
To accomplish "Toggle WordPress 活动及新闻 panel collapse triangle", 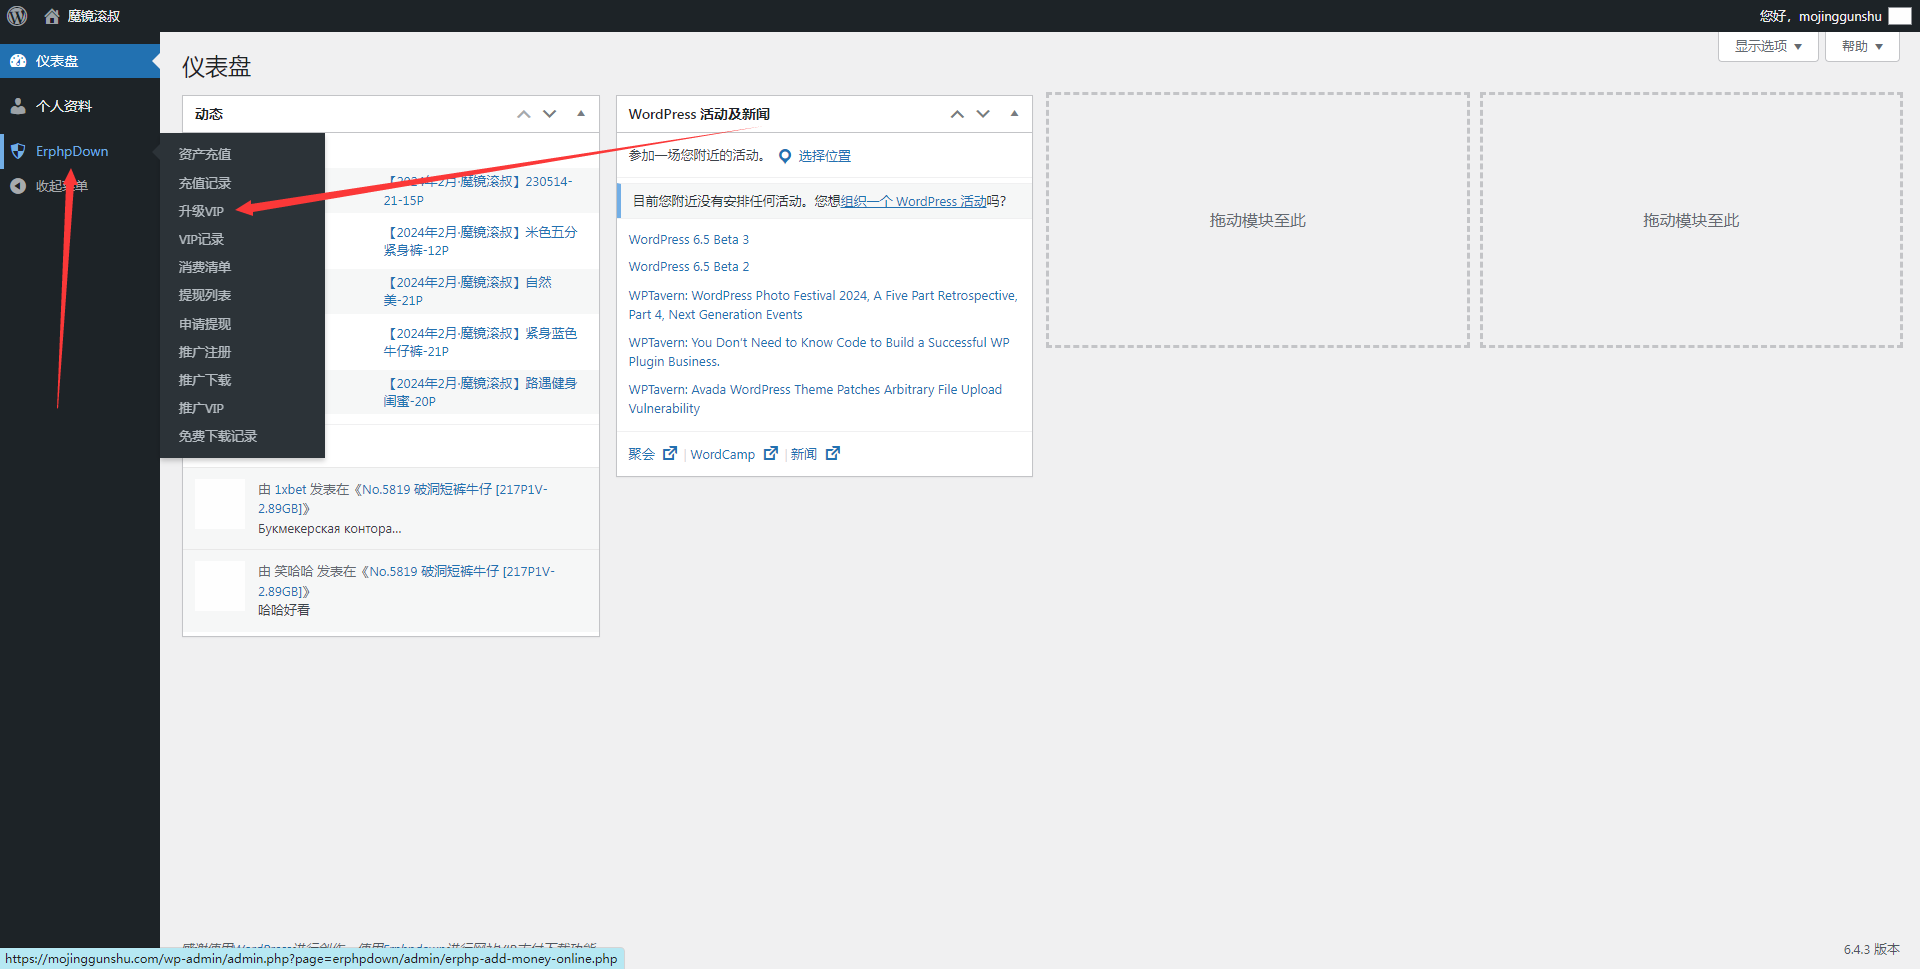I will [1014, 114].
